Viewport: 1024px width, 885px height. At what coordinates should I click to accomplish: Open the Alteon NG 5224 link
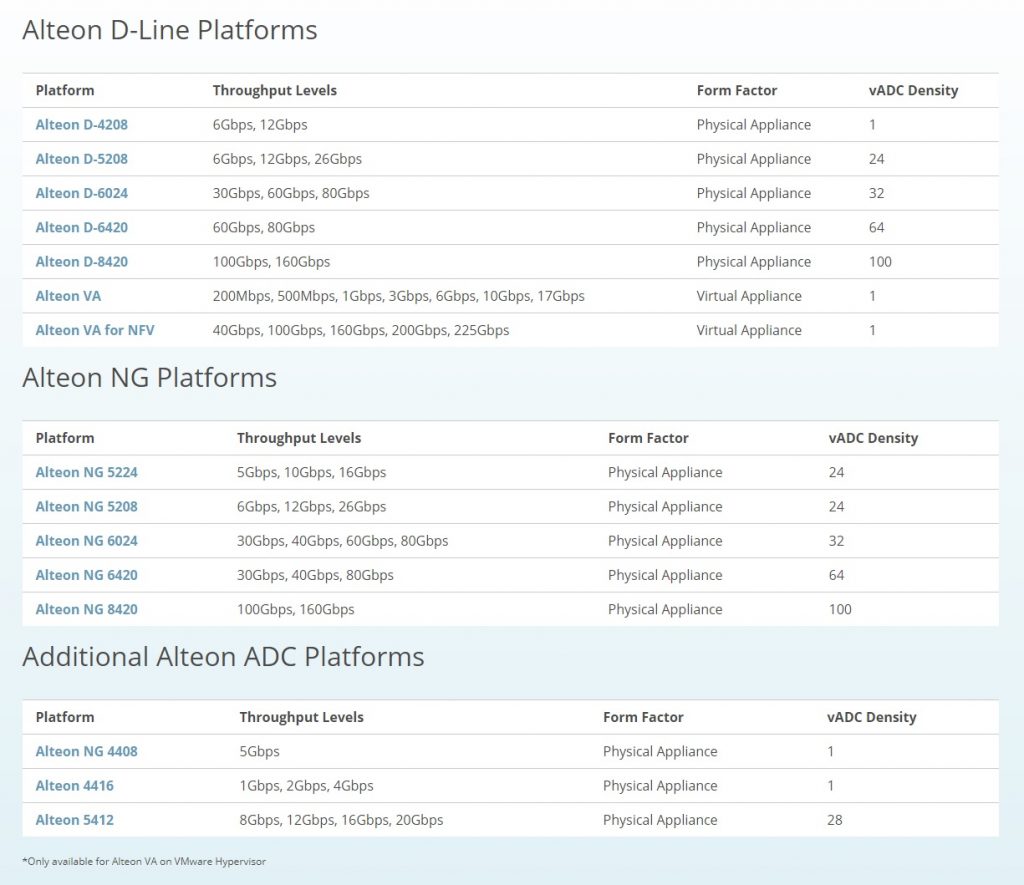click(x=87, y=472)
